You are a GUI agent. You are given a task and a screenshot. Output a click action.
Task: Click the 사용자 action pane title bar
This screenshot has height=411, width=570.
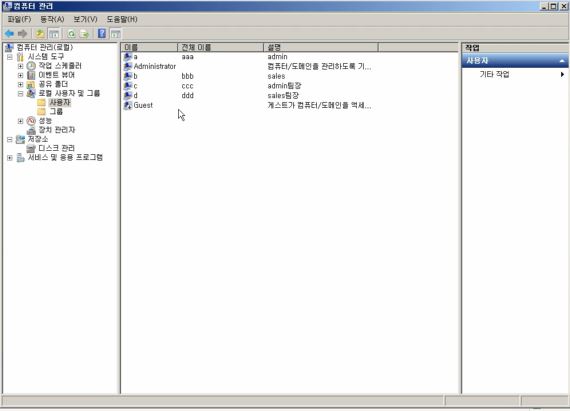point(515,61)
